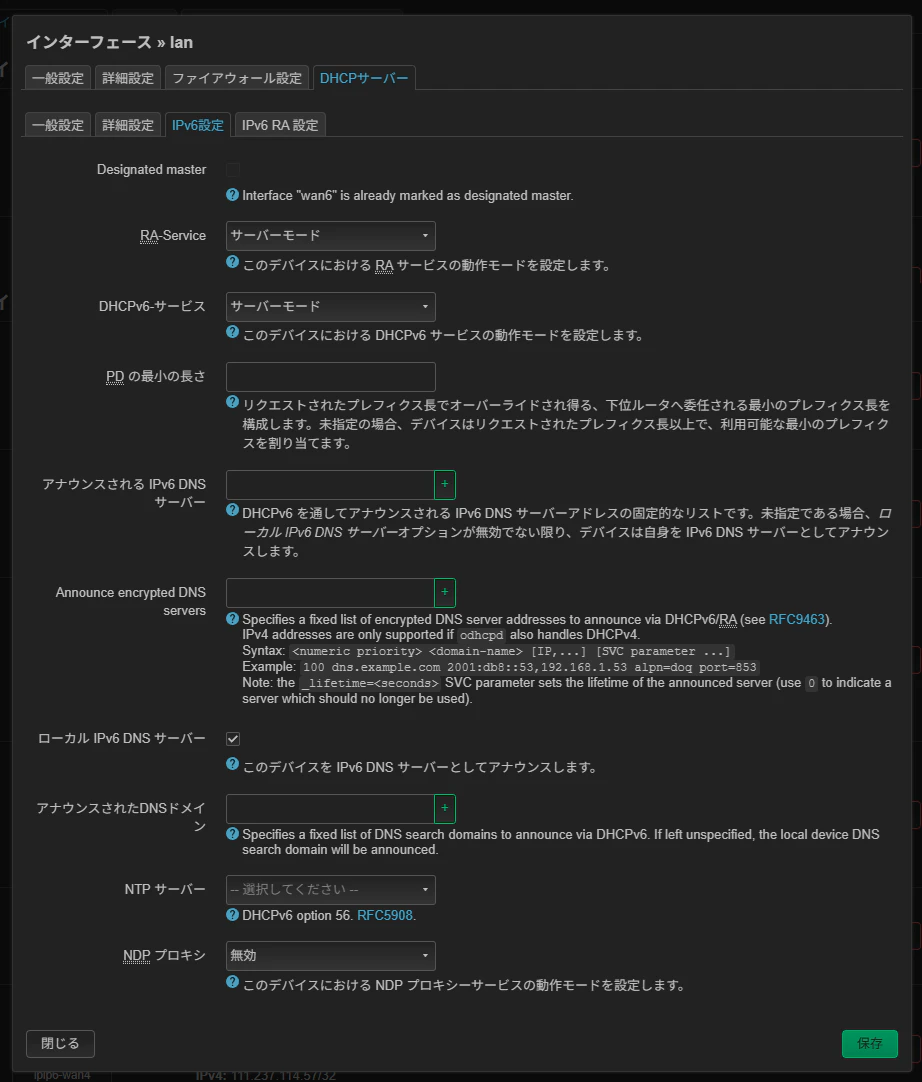
Task: Open ファイアウォール設定 tab
Action: (x=237, y=78)
